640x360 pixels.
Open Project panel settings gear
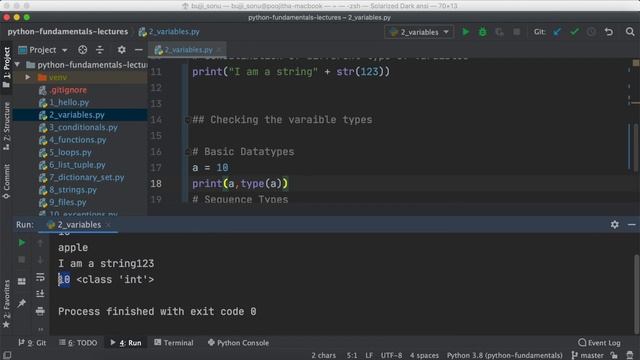121,50
